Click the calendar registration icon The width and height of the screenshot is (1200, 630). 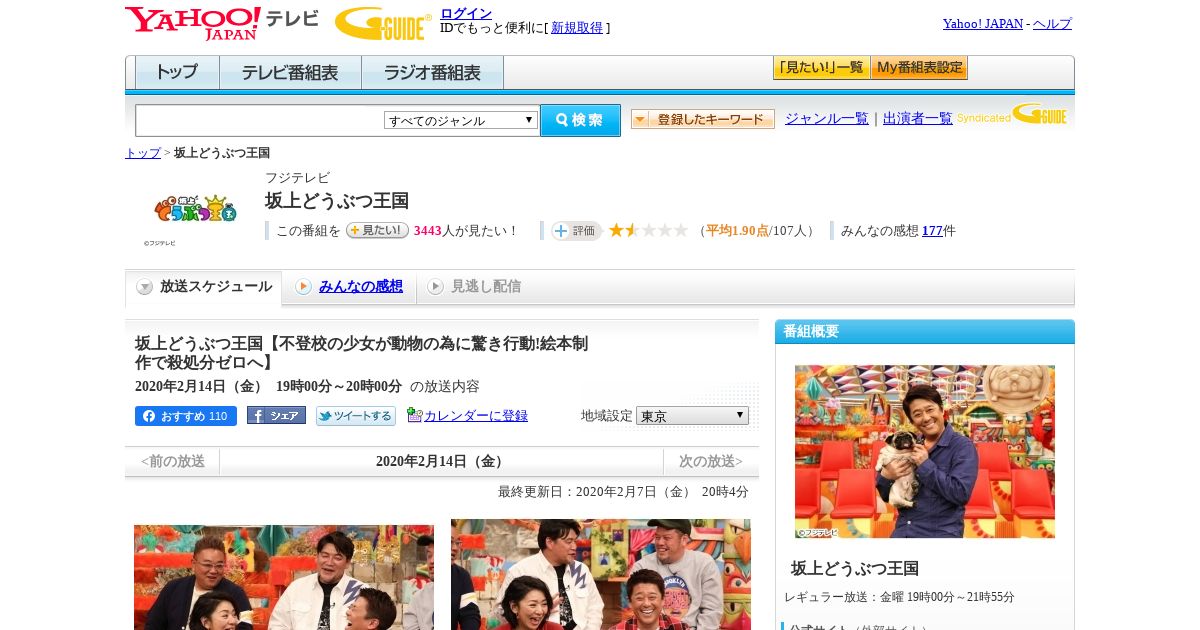415,415
